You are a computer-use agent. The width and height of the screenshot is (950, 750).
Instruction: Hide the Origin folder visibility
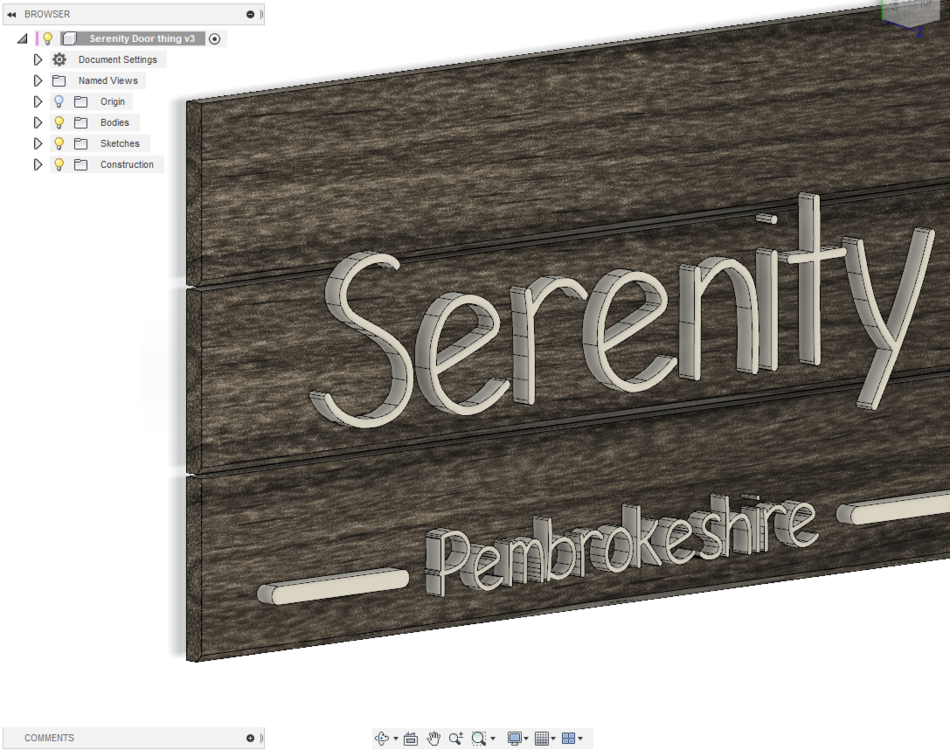click(58, 101)
